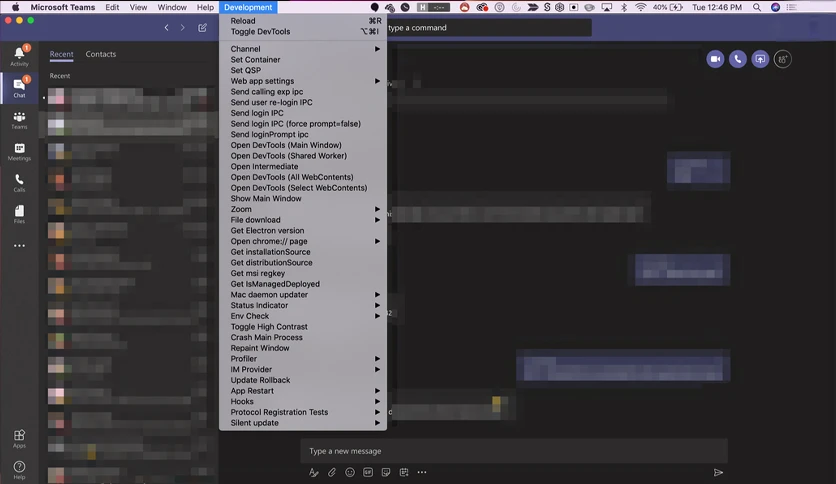This screenshot has width=836, height=484.
Task: Open the Bluetooth menu bar icon
Action: tap(624, 7)
